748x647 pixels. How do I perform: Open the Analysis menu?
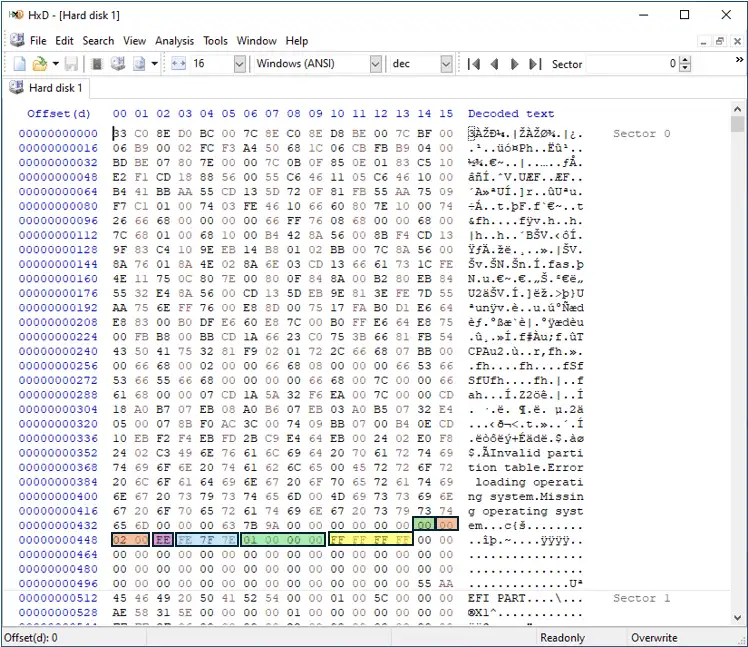click(x=174, y=41)
